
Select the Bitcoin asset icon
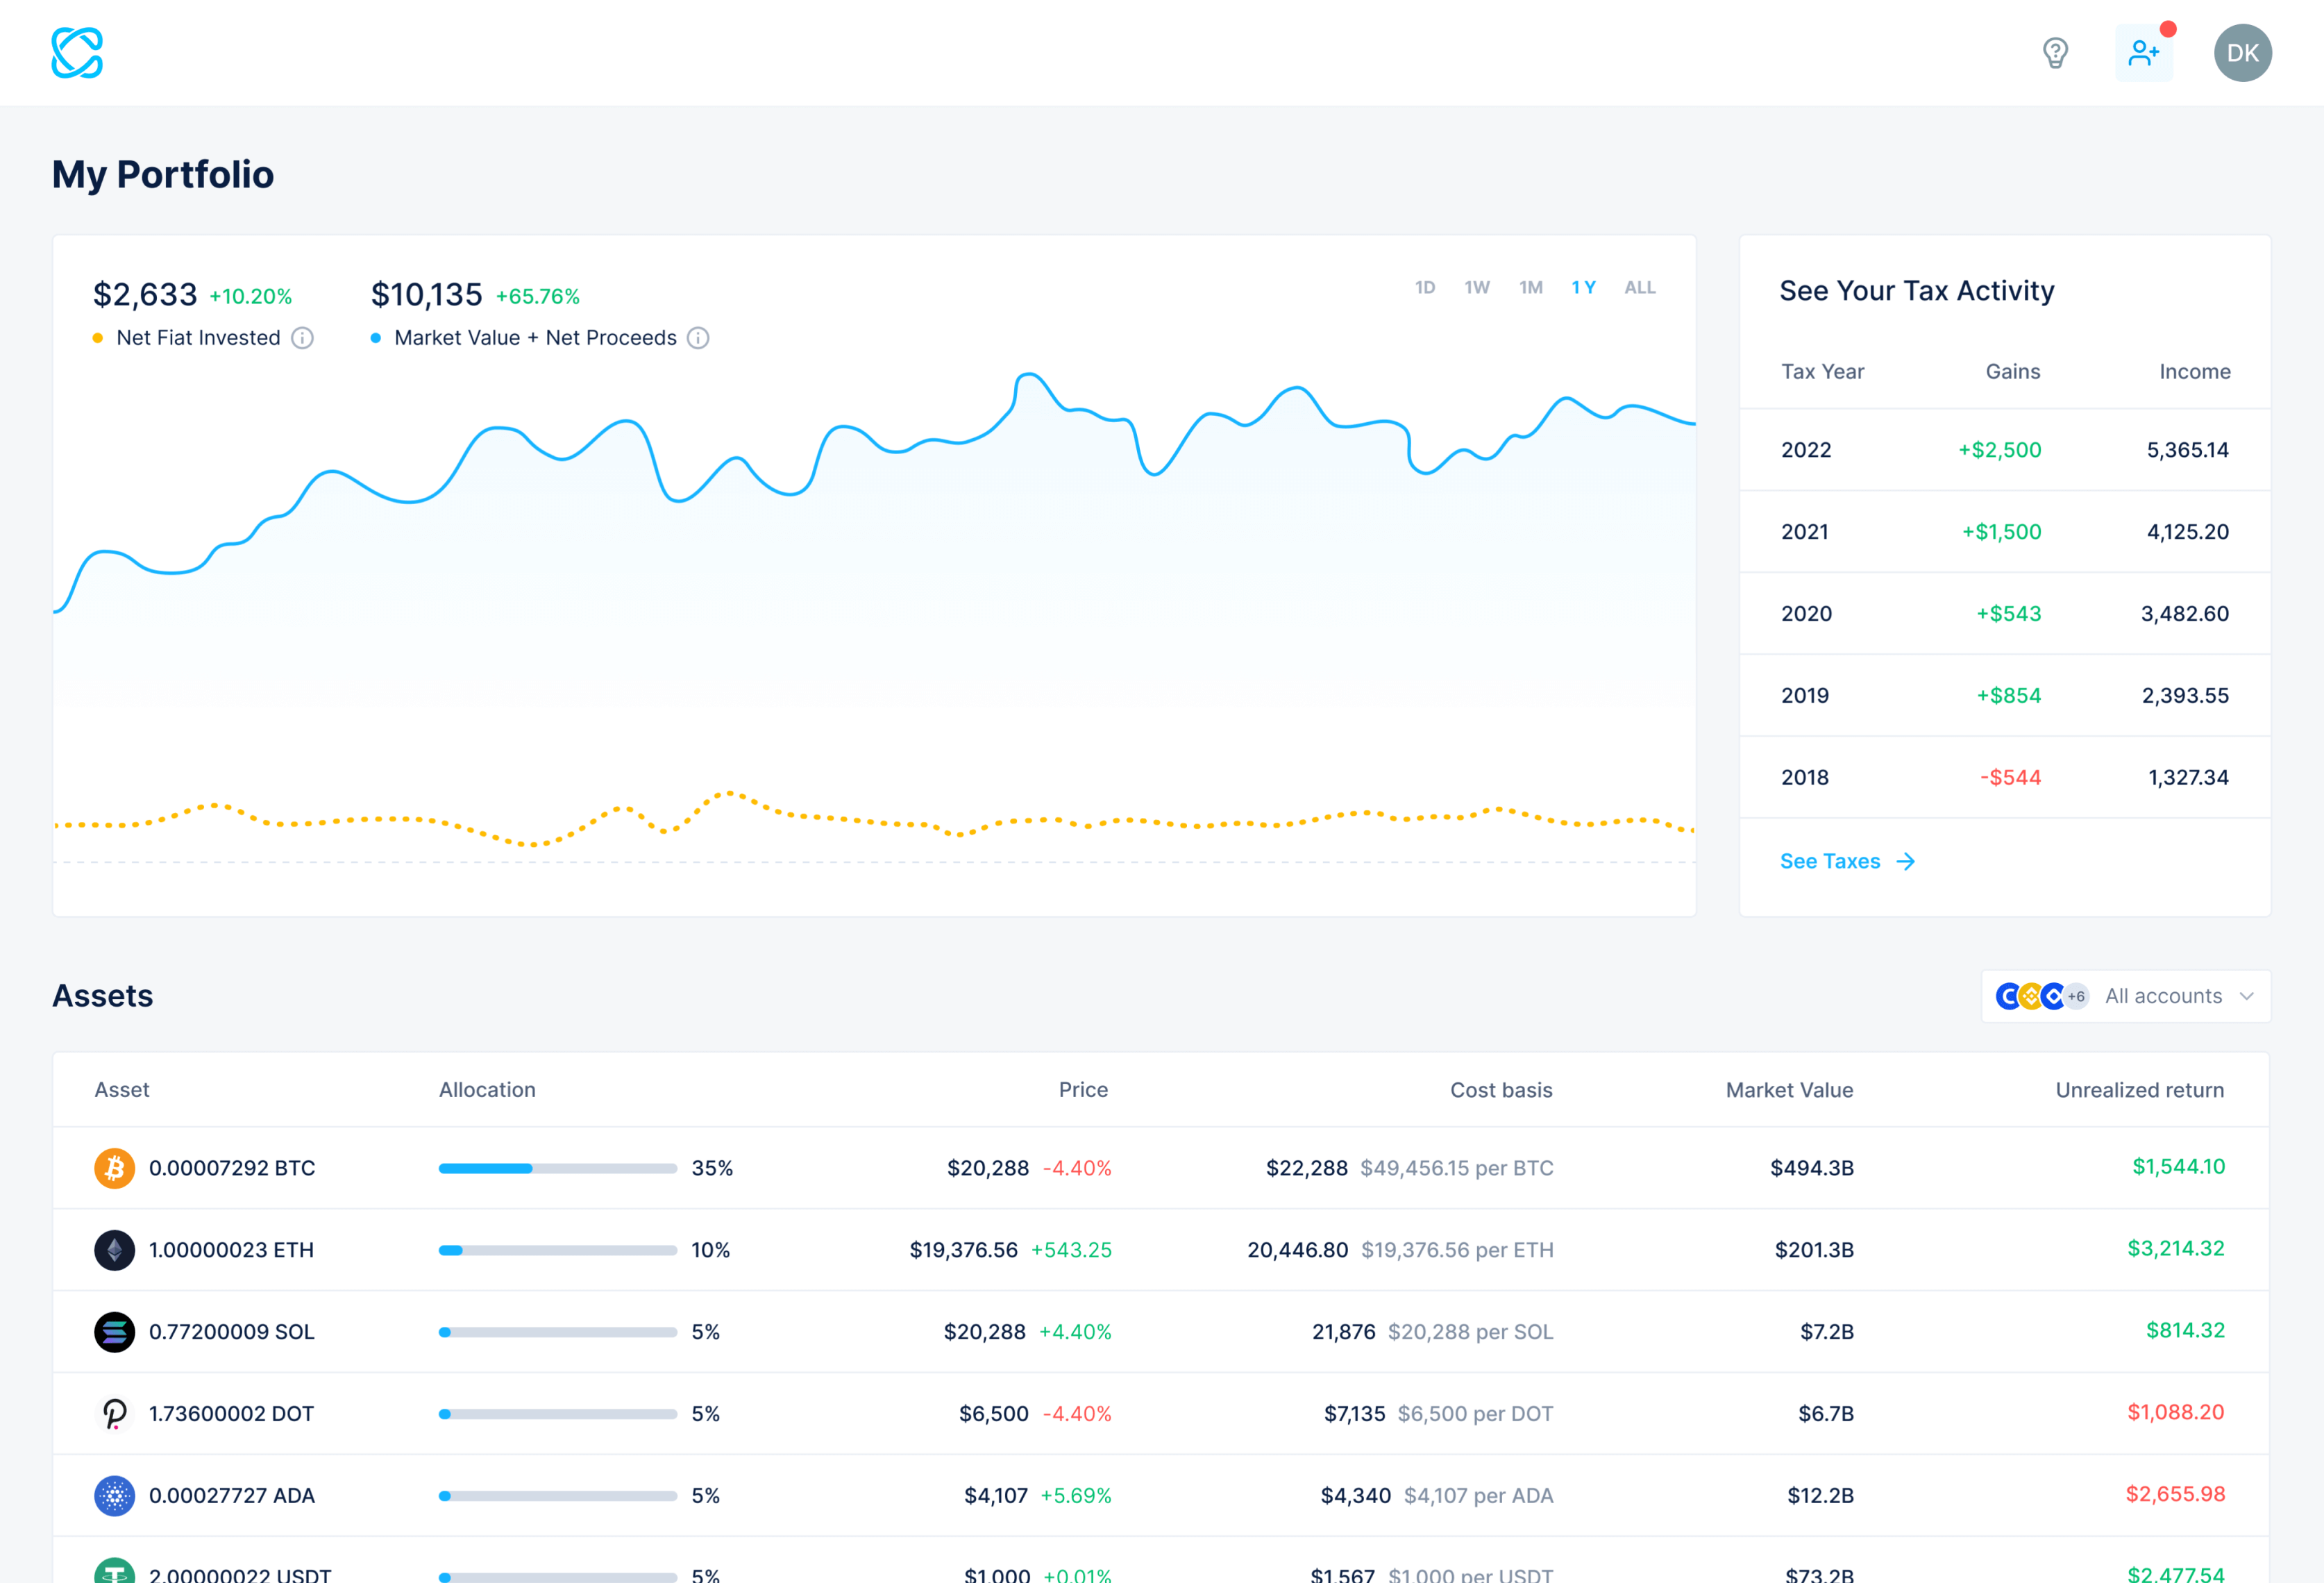coord(115,1167)
